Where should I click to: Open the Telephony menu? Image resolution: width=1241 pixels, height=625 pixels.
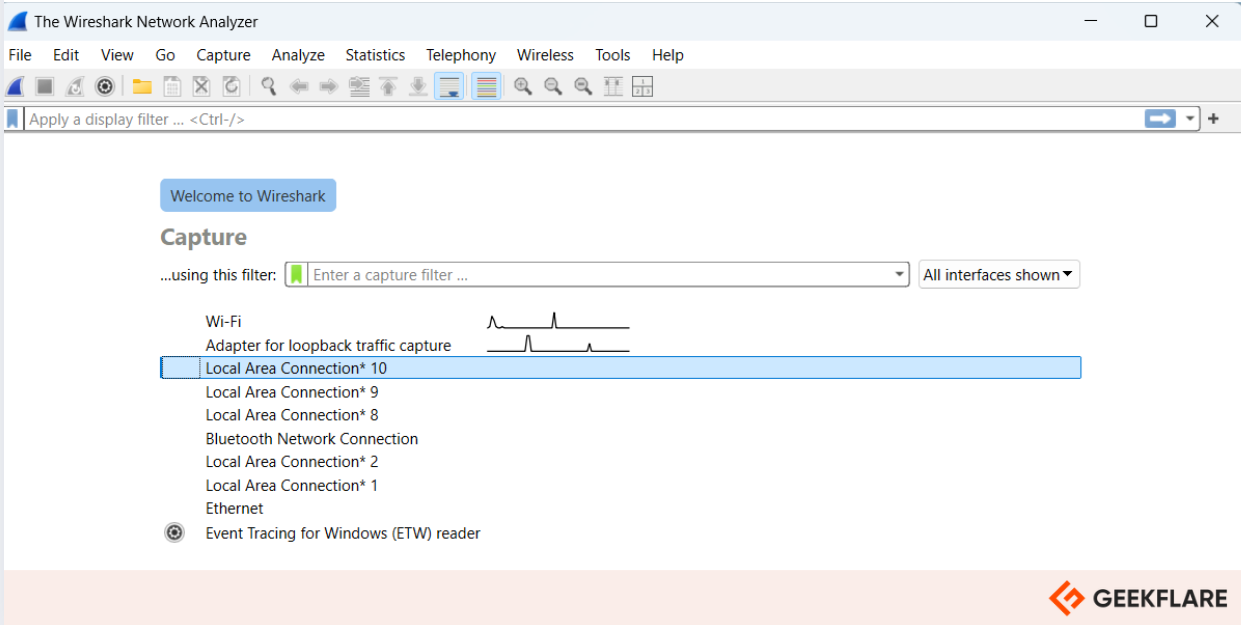coord(460,55)
